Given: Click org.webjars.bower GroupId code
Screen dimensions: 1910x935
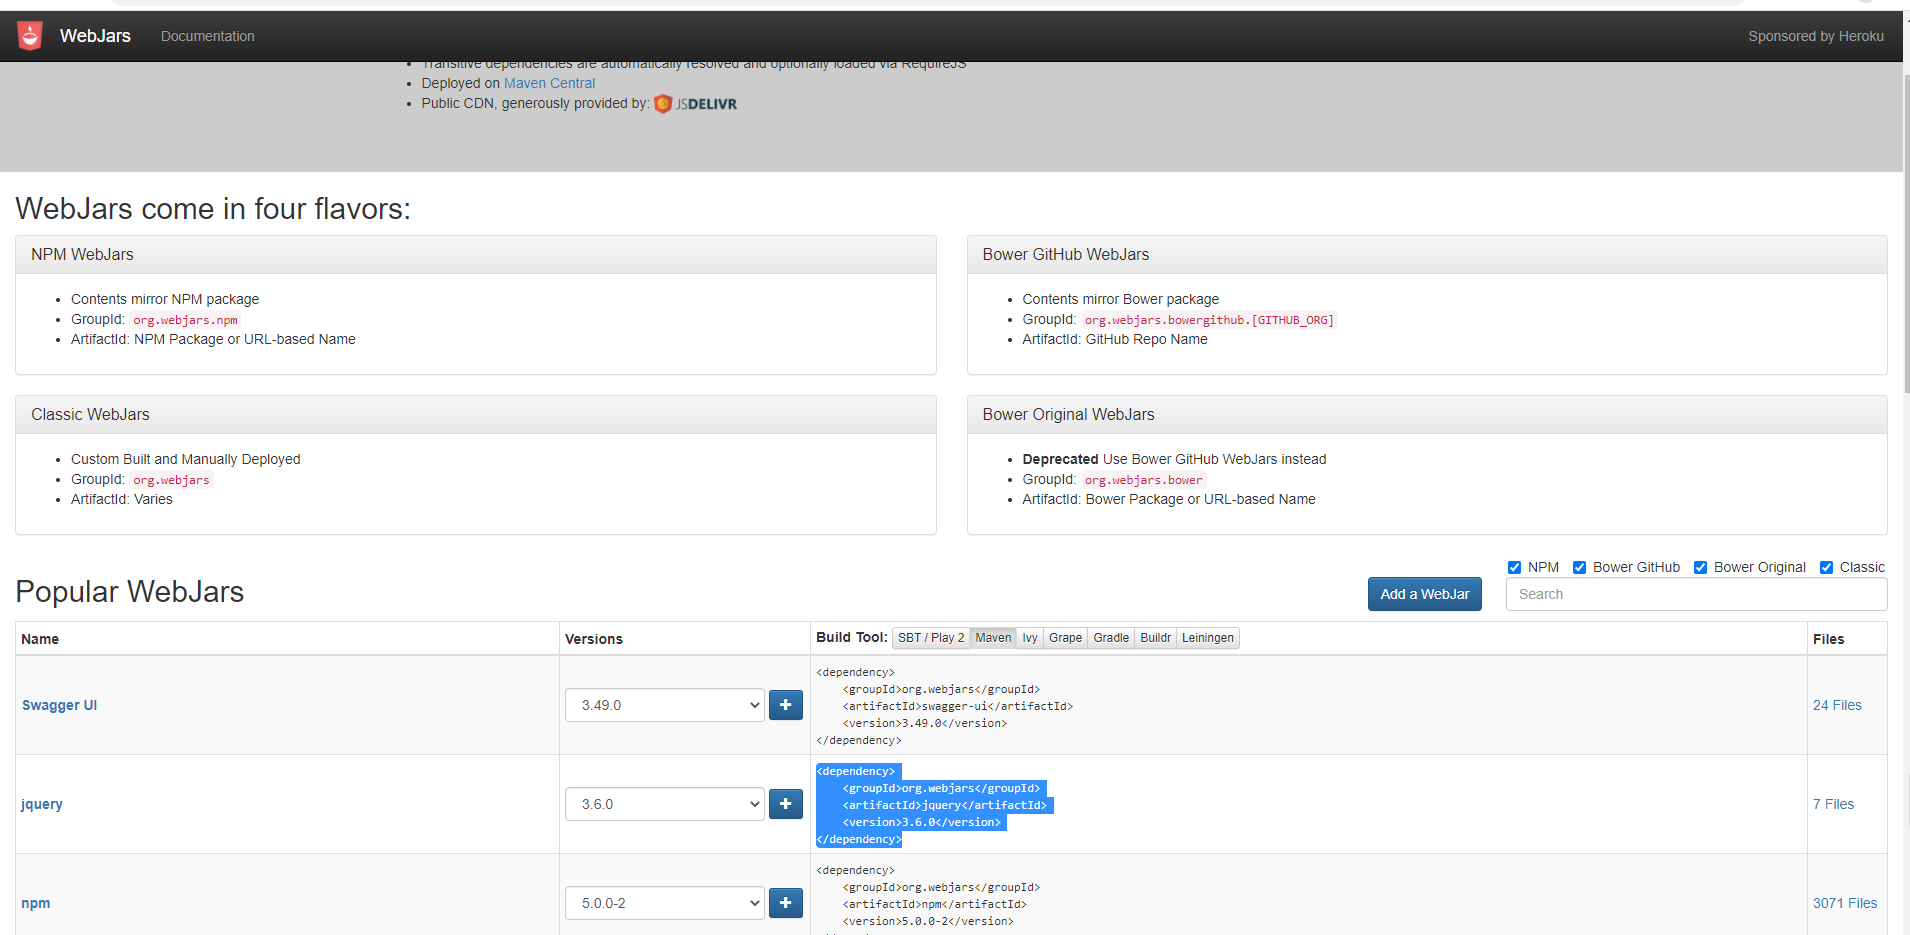Looking at the screenshot, I should point(1143,480).
